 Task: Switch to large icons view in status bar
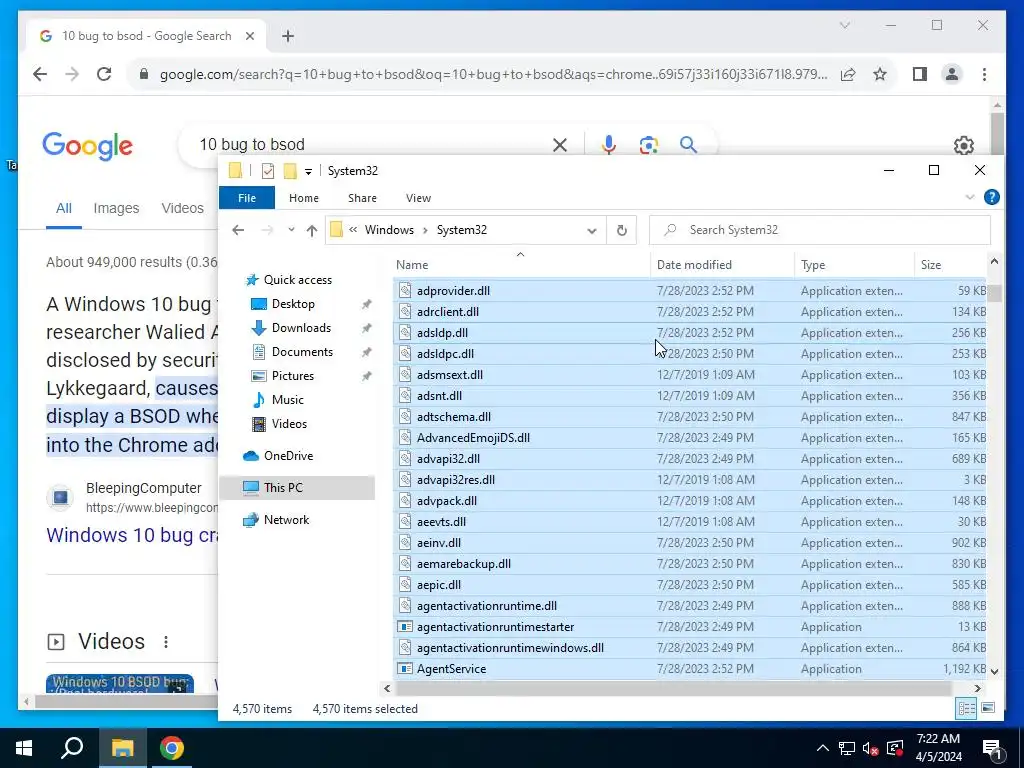click(988, 708)
